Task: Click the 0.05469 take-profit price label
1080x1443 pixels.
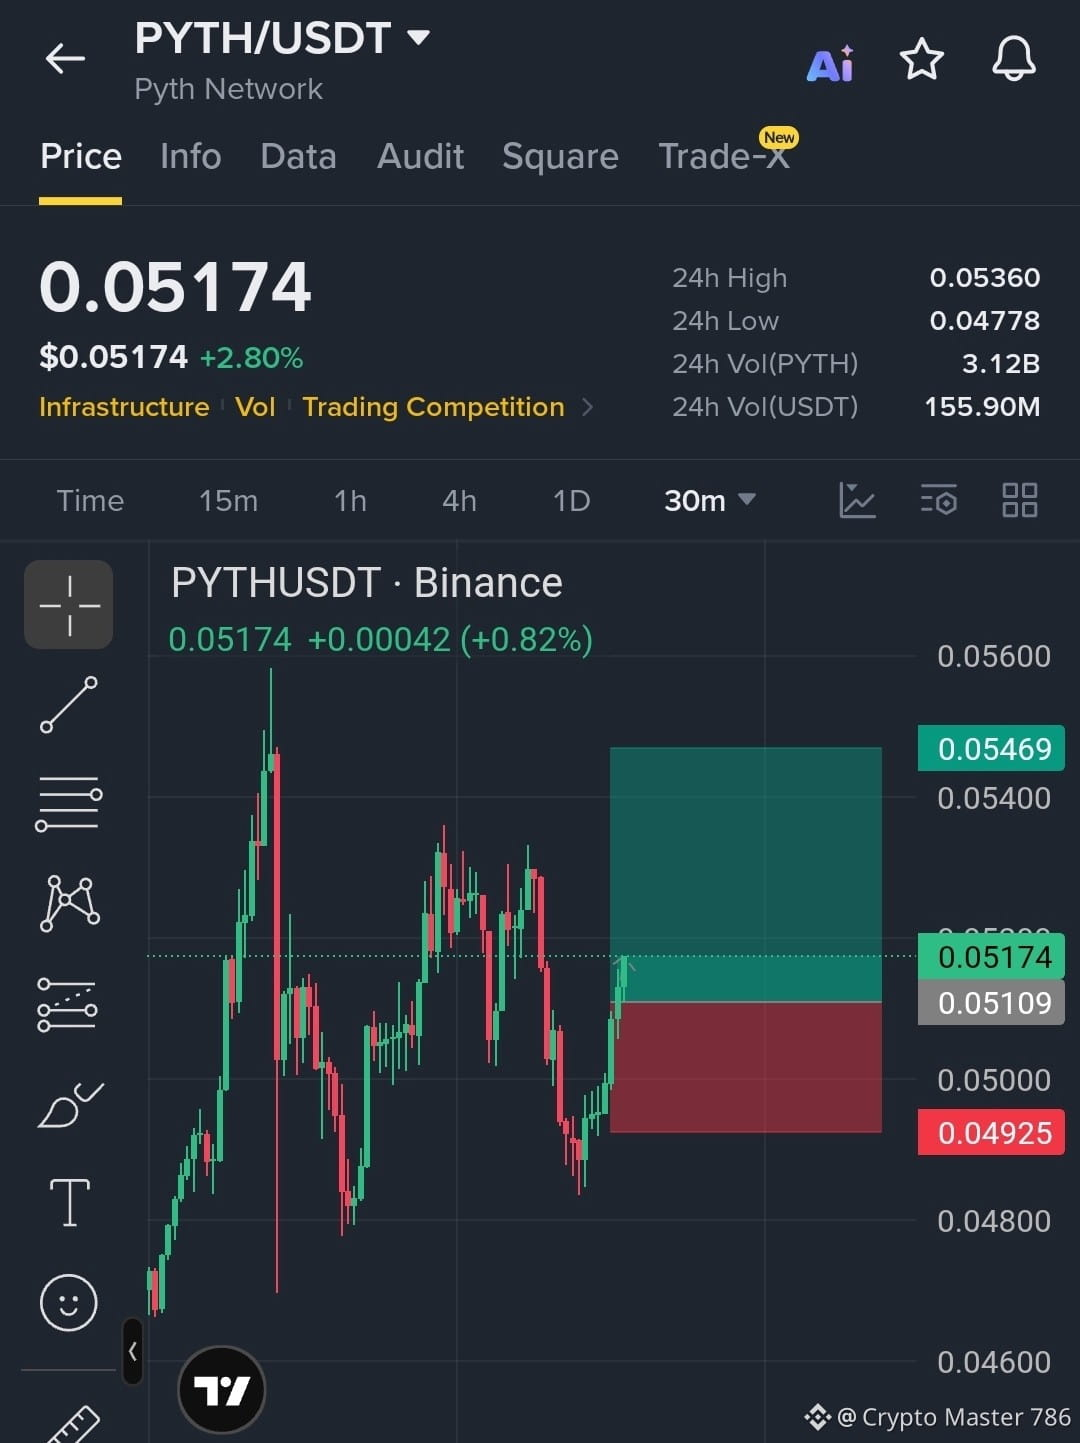Action: coord(991,749)
